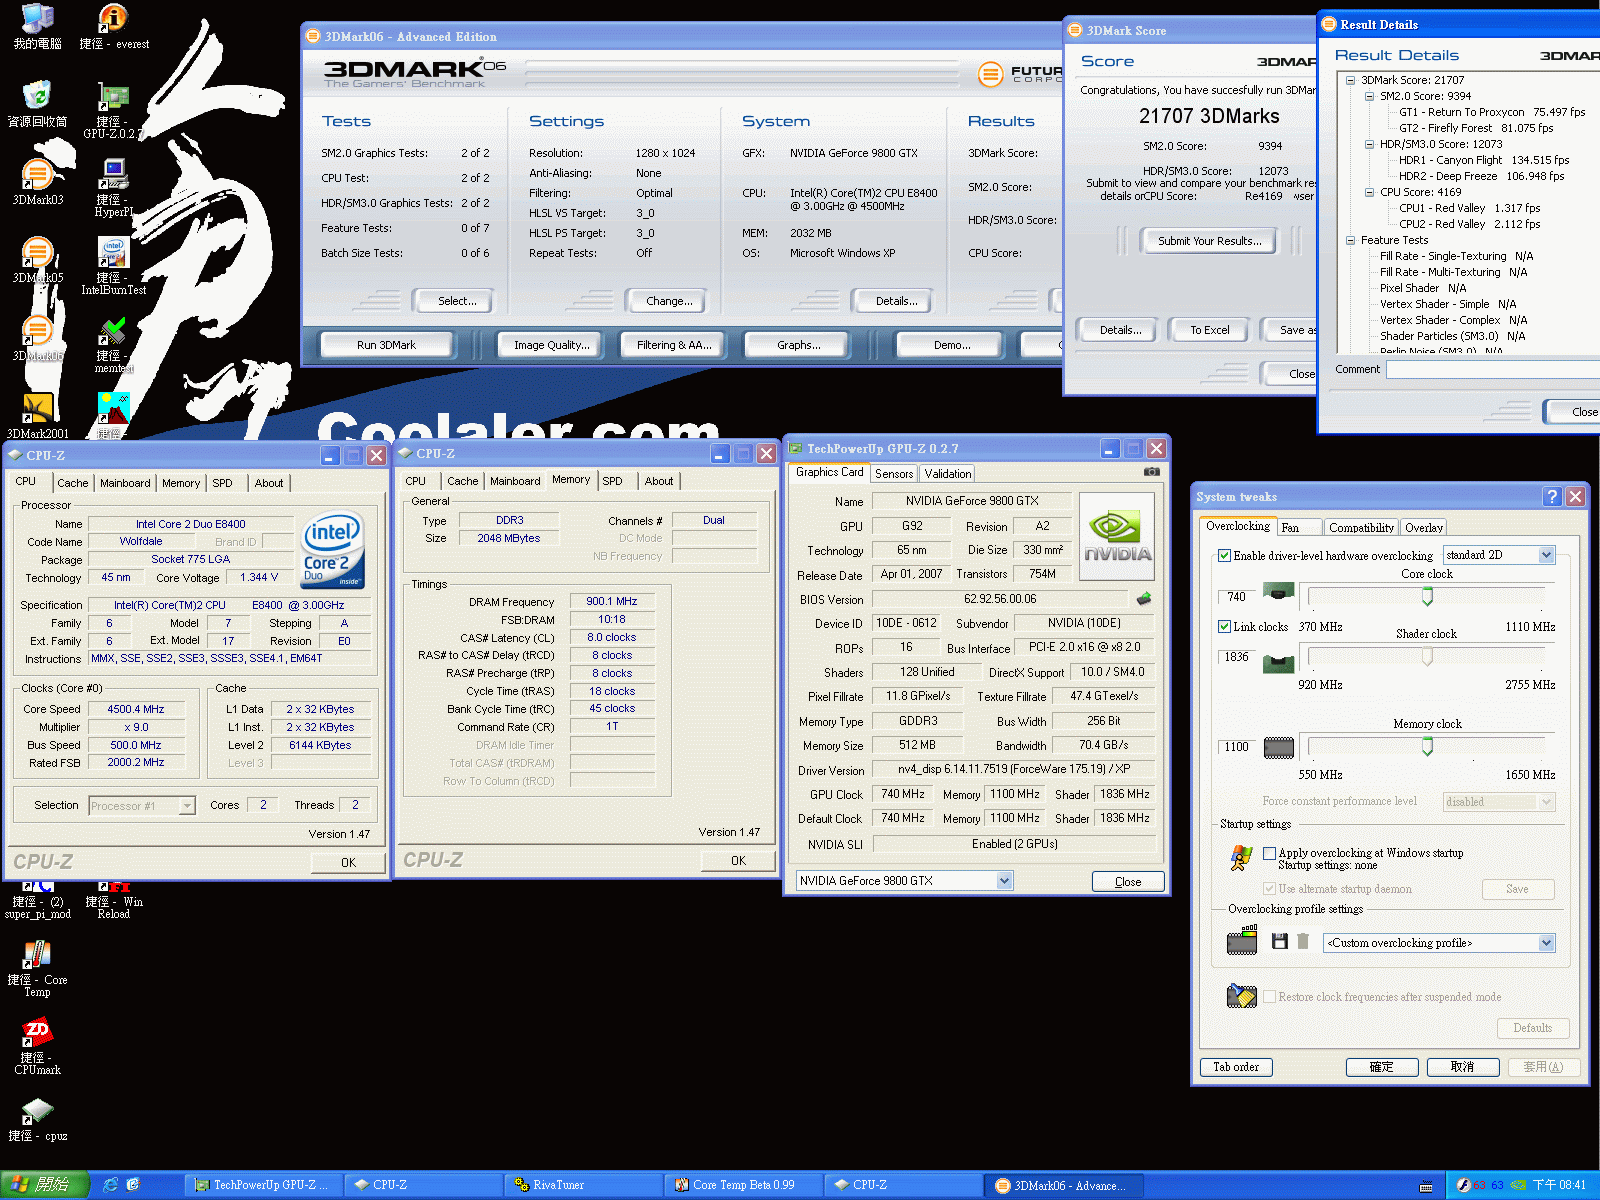Enable Apply overclocking at Windows startup
This screenshot has height=1200, width=1600.
tap(1269, 854)
